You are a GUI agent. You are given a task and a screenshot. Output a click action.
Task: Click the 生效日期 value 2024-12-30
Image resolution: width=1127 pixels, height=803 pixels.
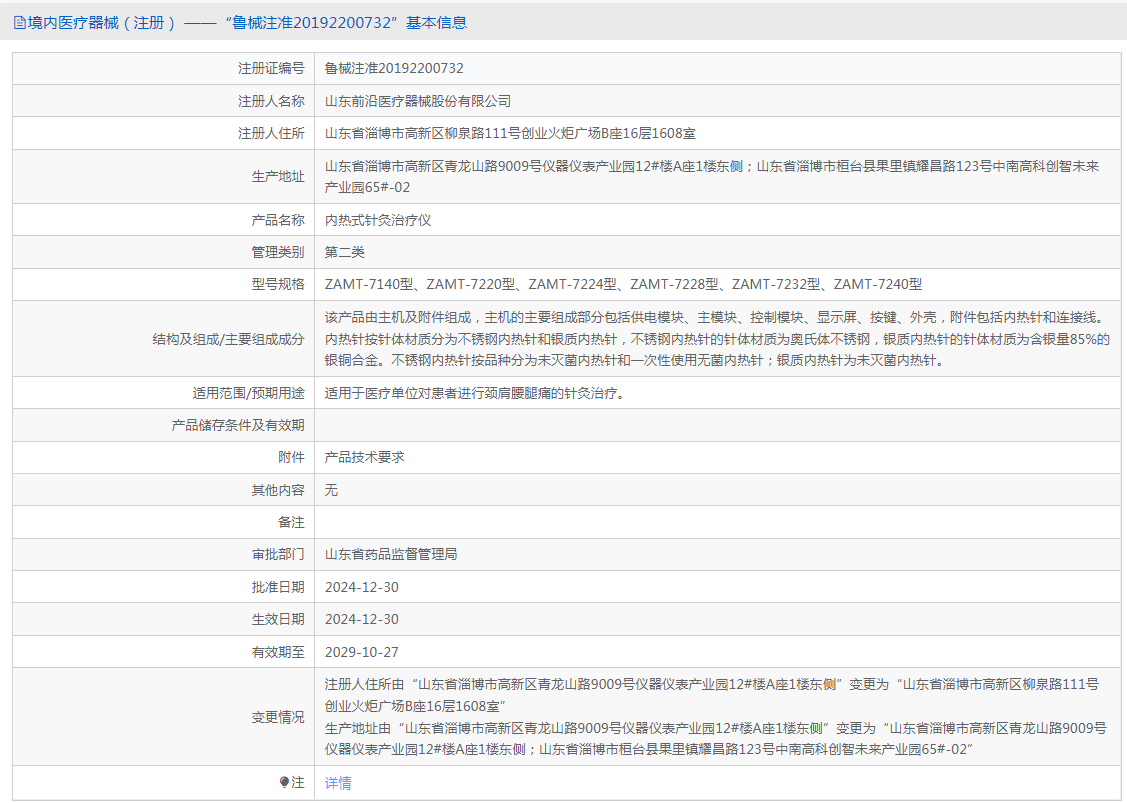point(362,619)
